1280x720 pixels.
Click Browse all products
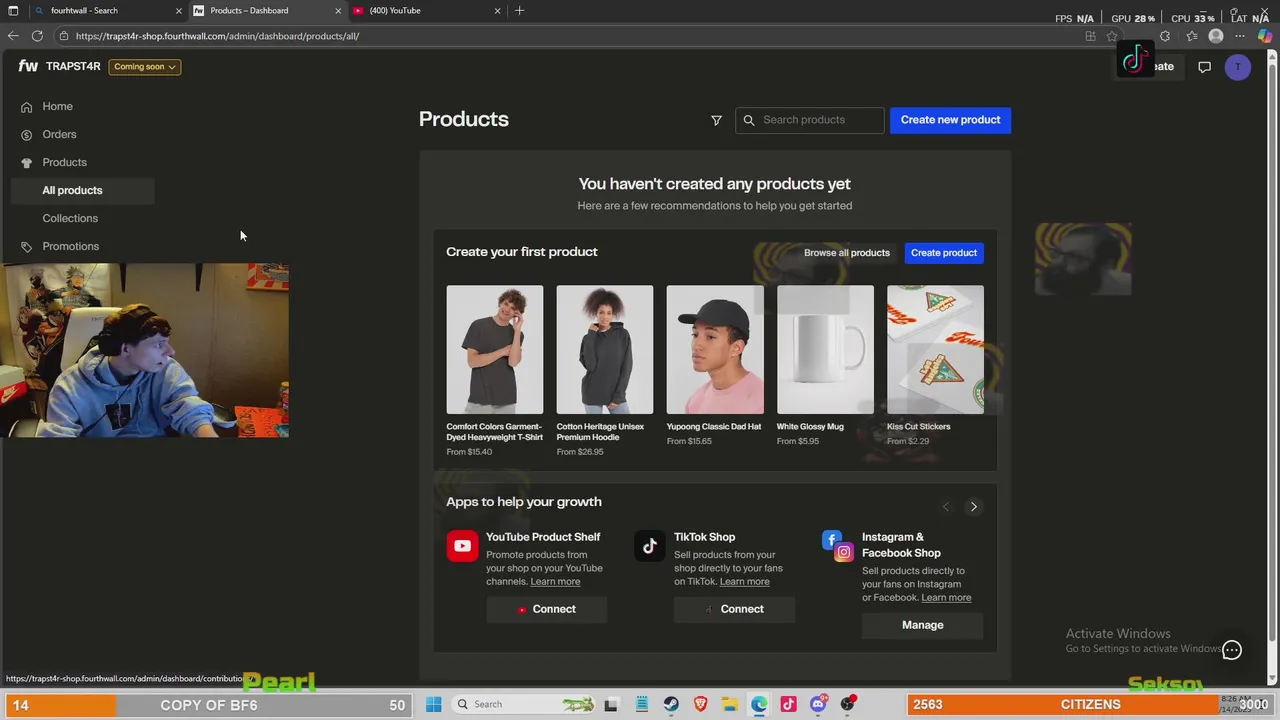click(847, 253)
